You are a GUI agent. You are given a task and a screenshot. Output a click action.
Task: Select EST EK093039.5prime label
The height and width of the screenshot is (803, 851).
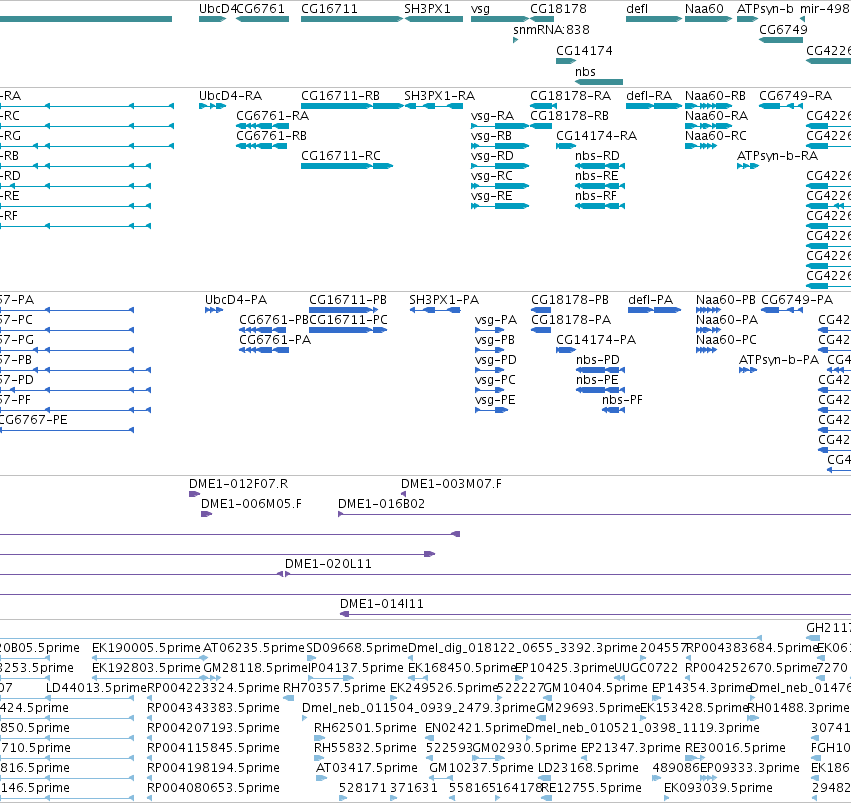(719, 787)
